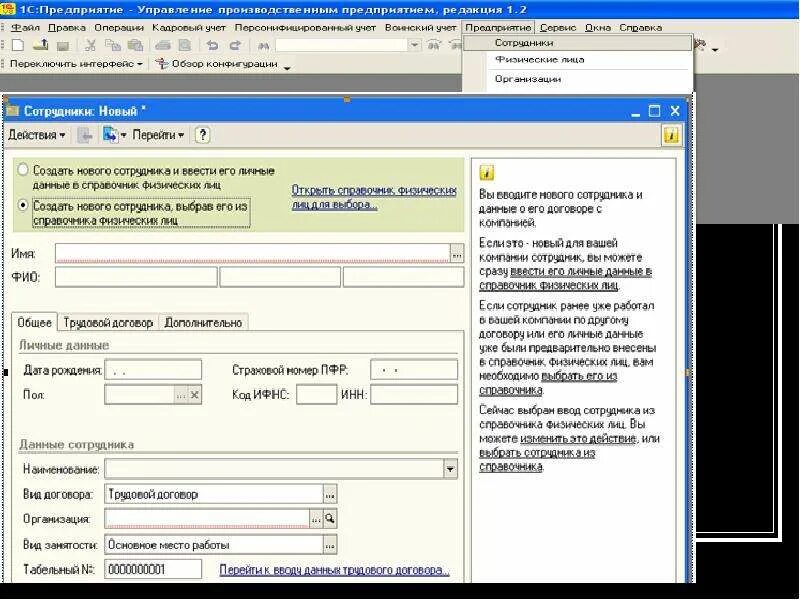800x600 pixels.
Task: Click link Открыть справочник физических лиц для выбора
Action: [374, 197]
